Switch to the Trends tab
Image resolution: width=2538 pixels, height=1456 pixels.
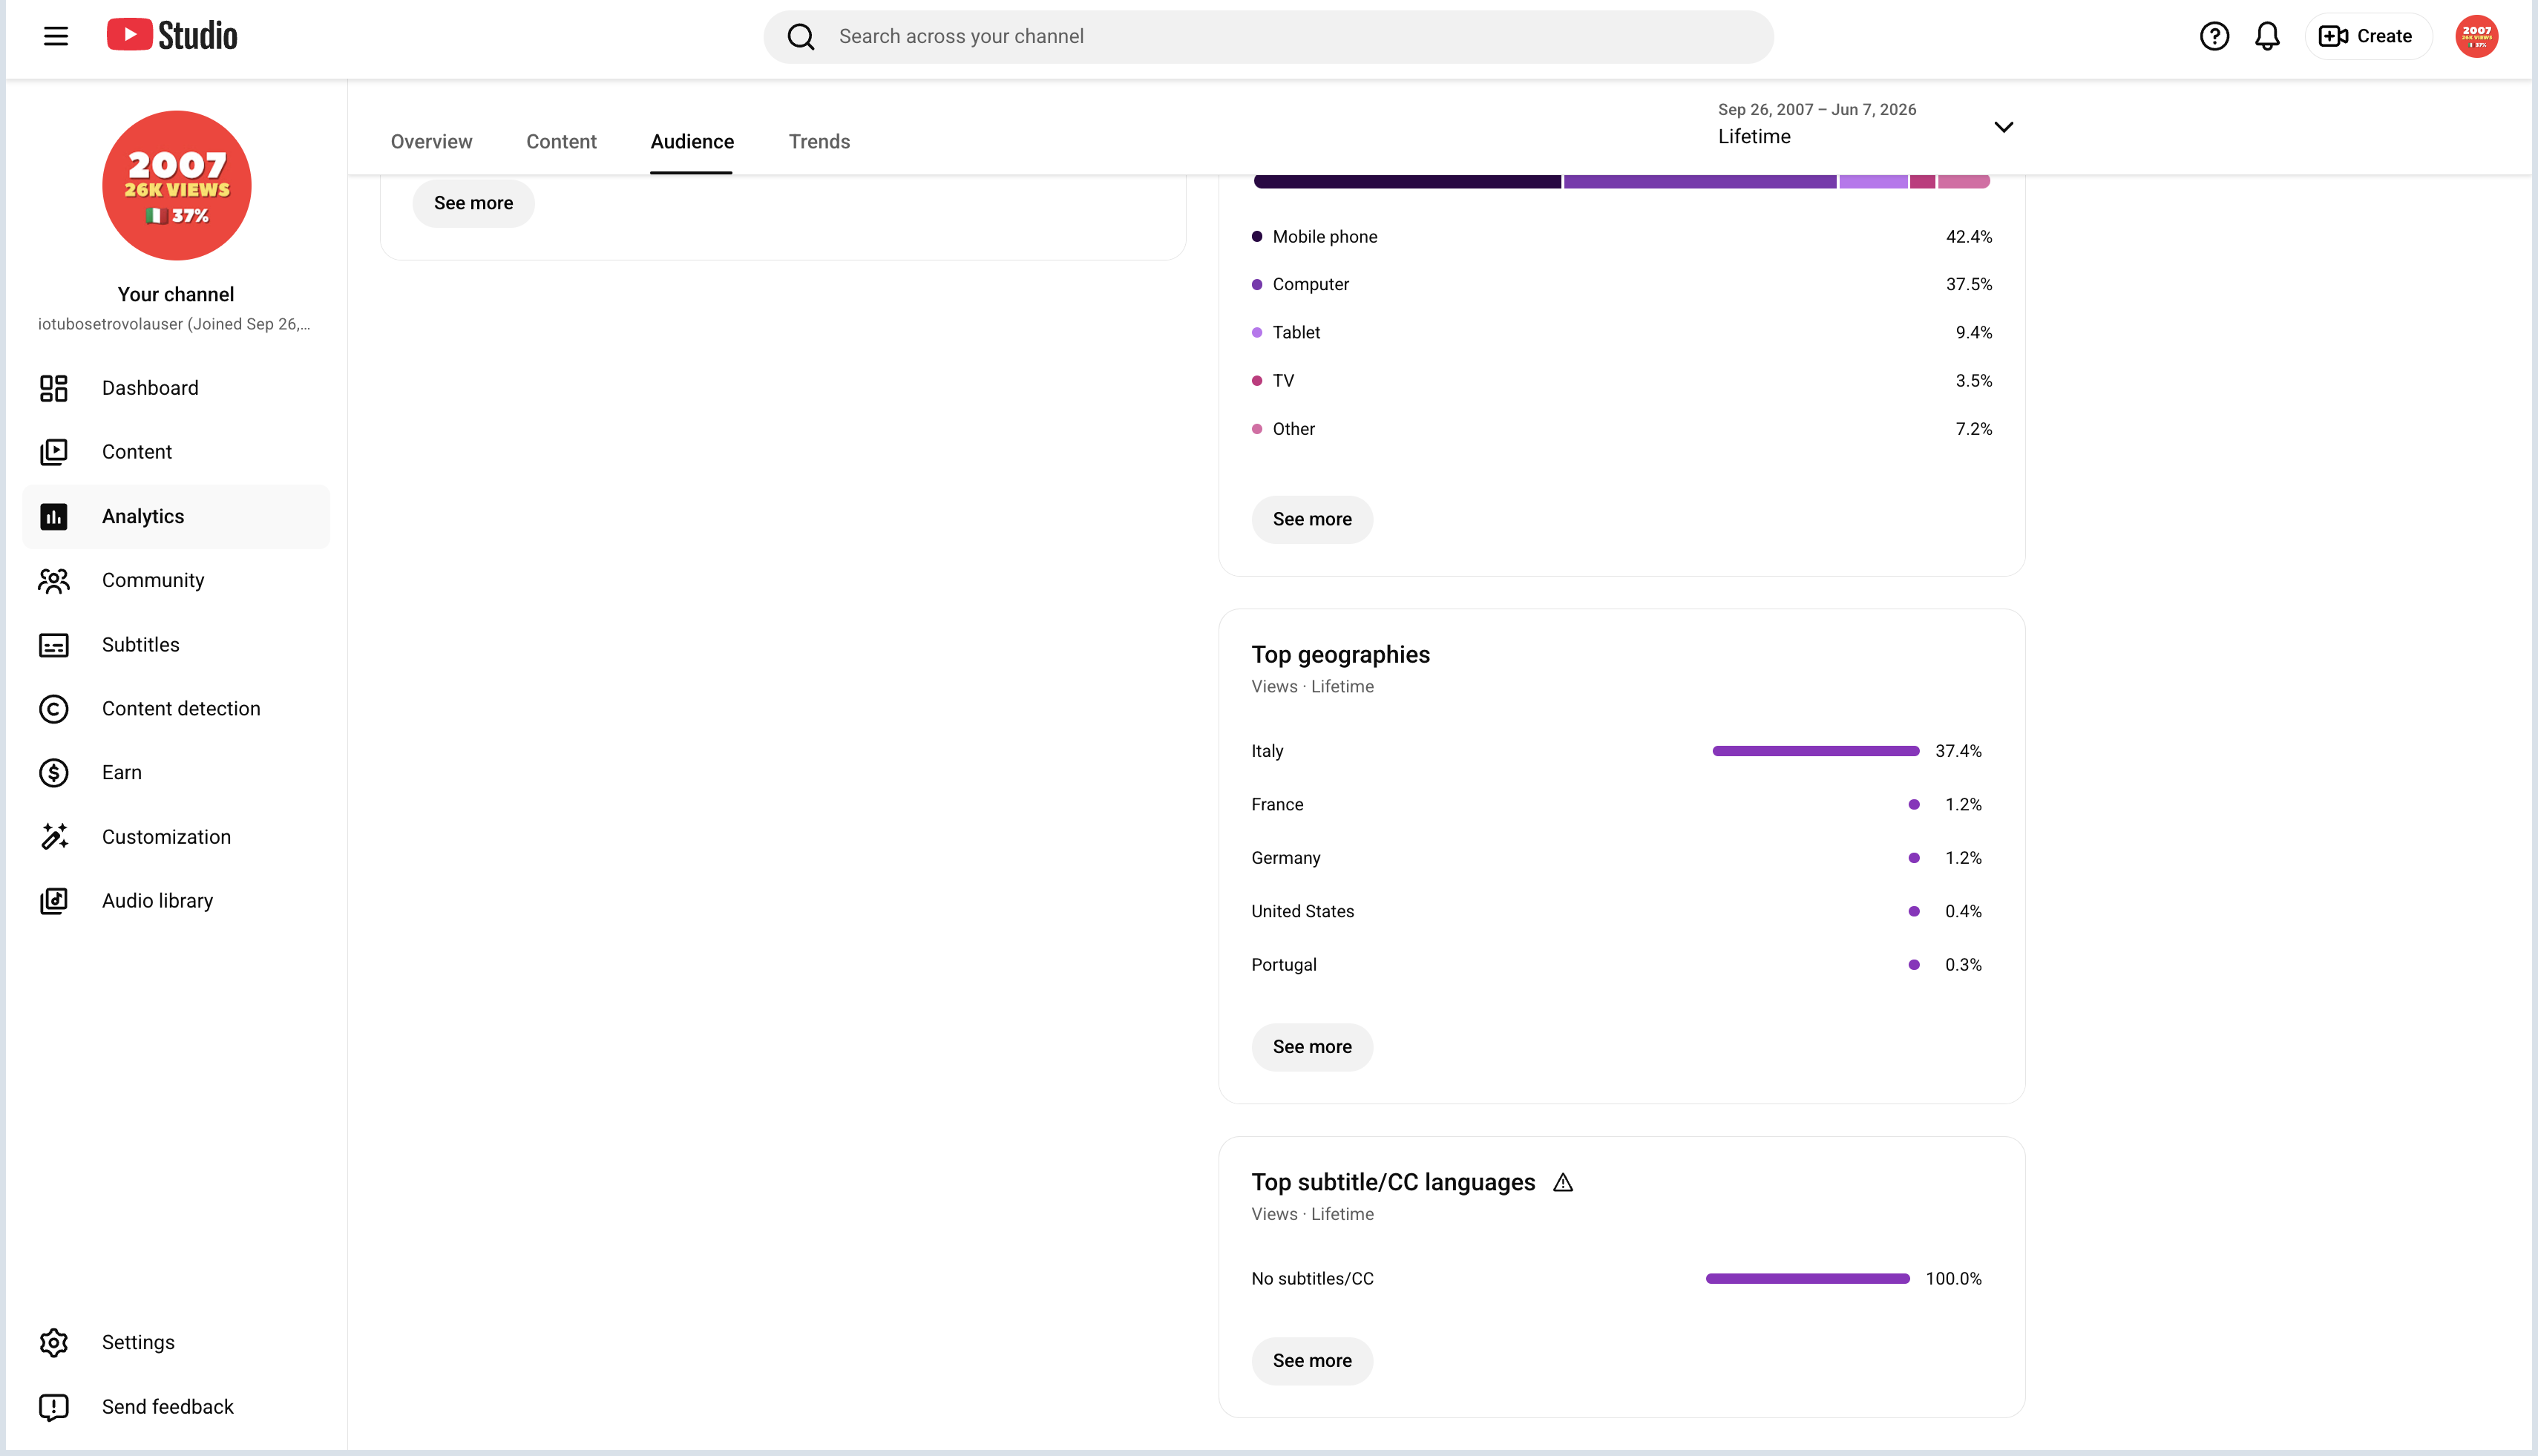click(x=819, y=141)
